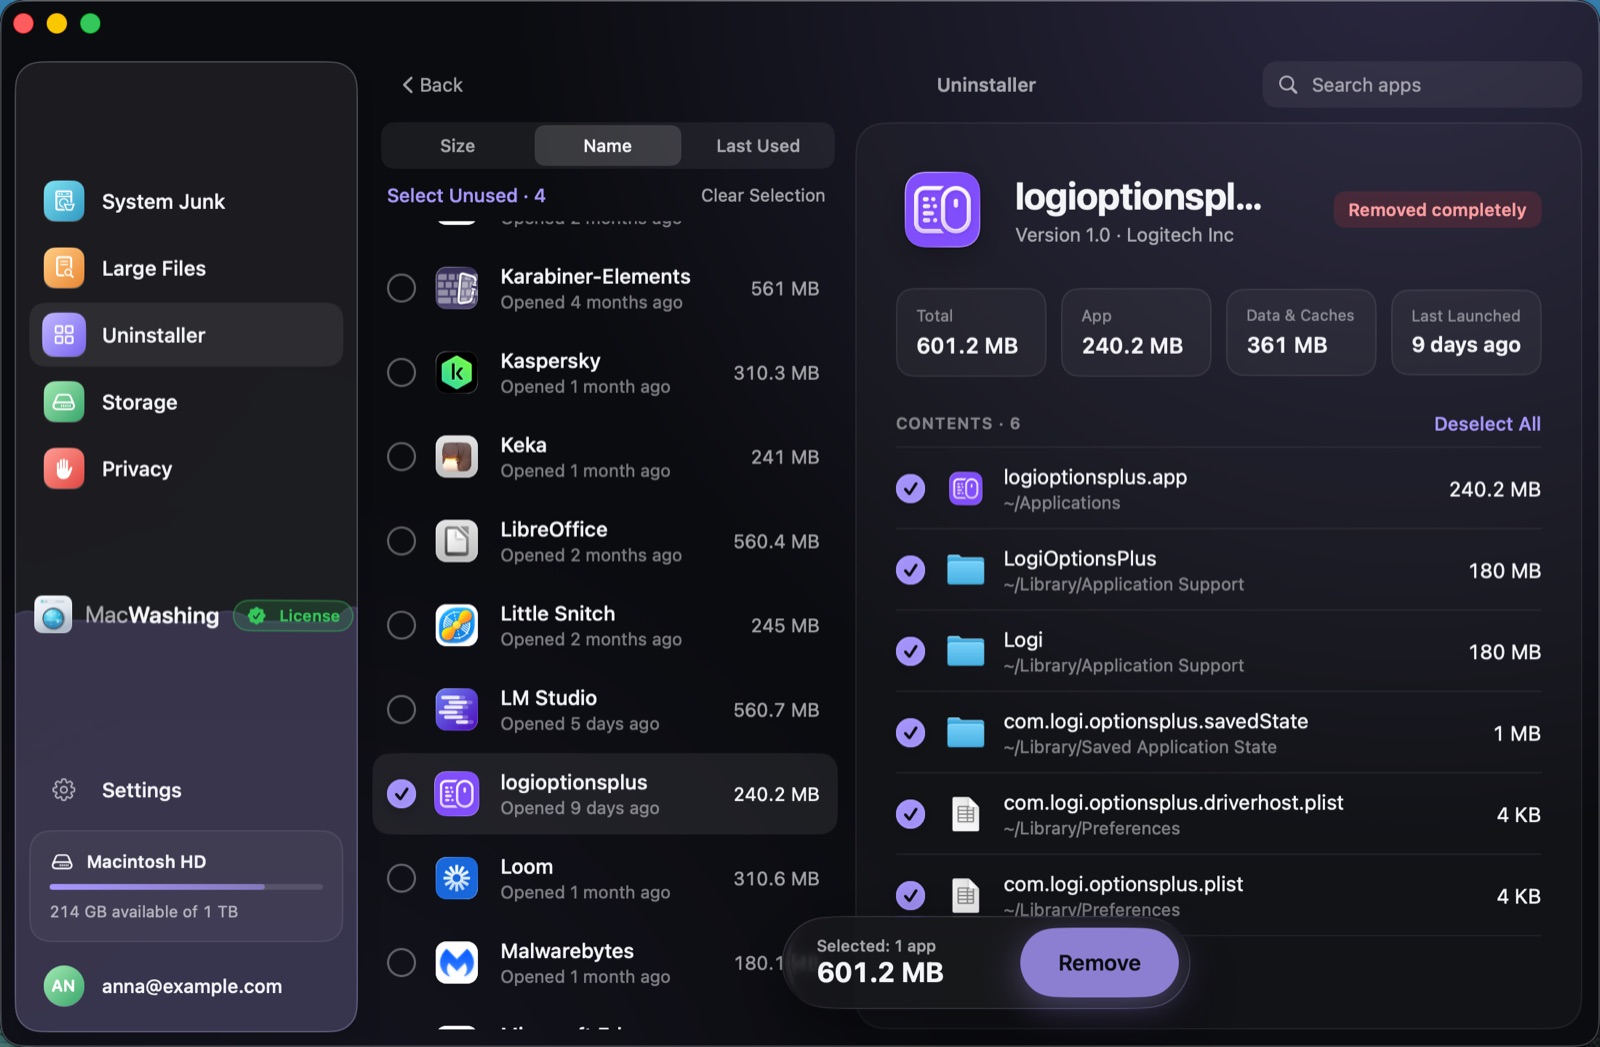The height and width of the screenshot is (1047, 1600).
Task: Tick the Karabiner-Elements selection circle
Action: point(401,288)
